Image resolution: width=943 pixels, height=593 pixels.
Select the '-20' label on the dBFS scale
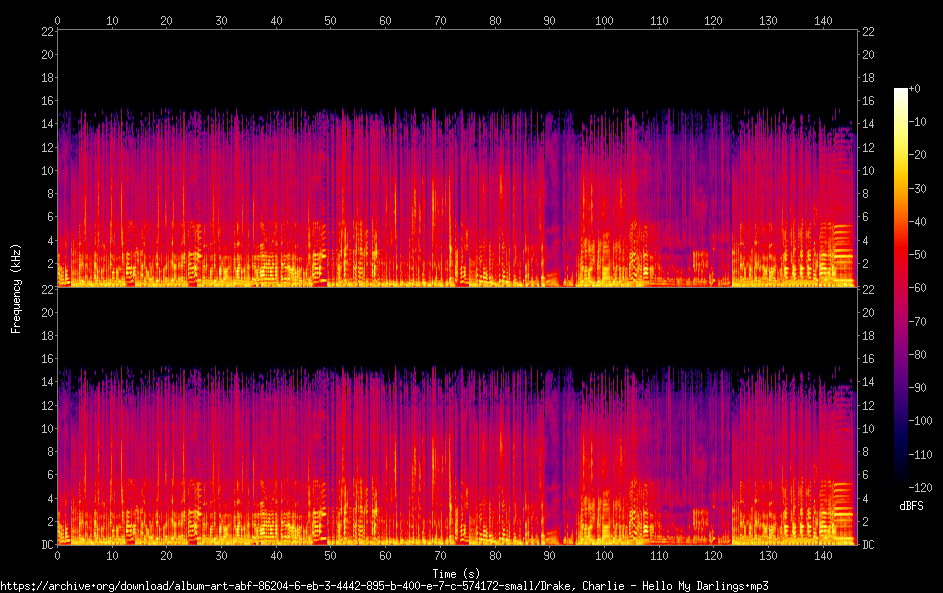(918, 155)
